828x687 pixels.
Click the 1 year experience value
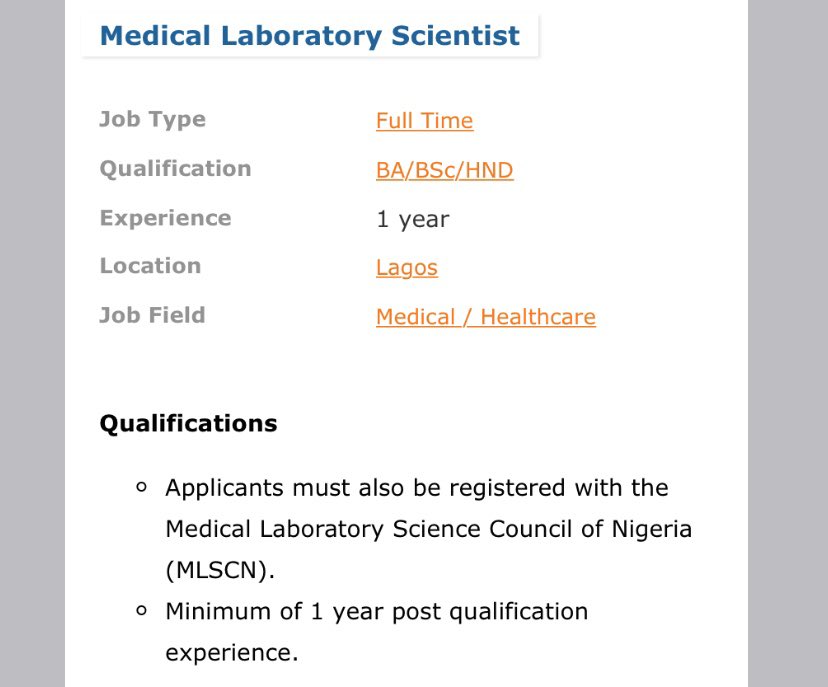(413, 219)
